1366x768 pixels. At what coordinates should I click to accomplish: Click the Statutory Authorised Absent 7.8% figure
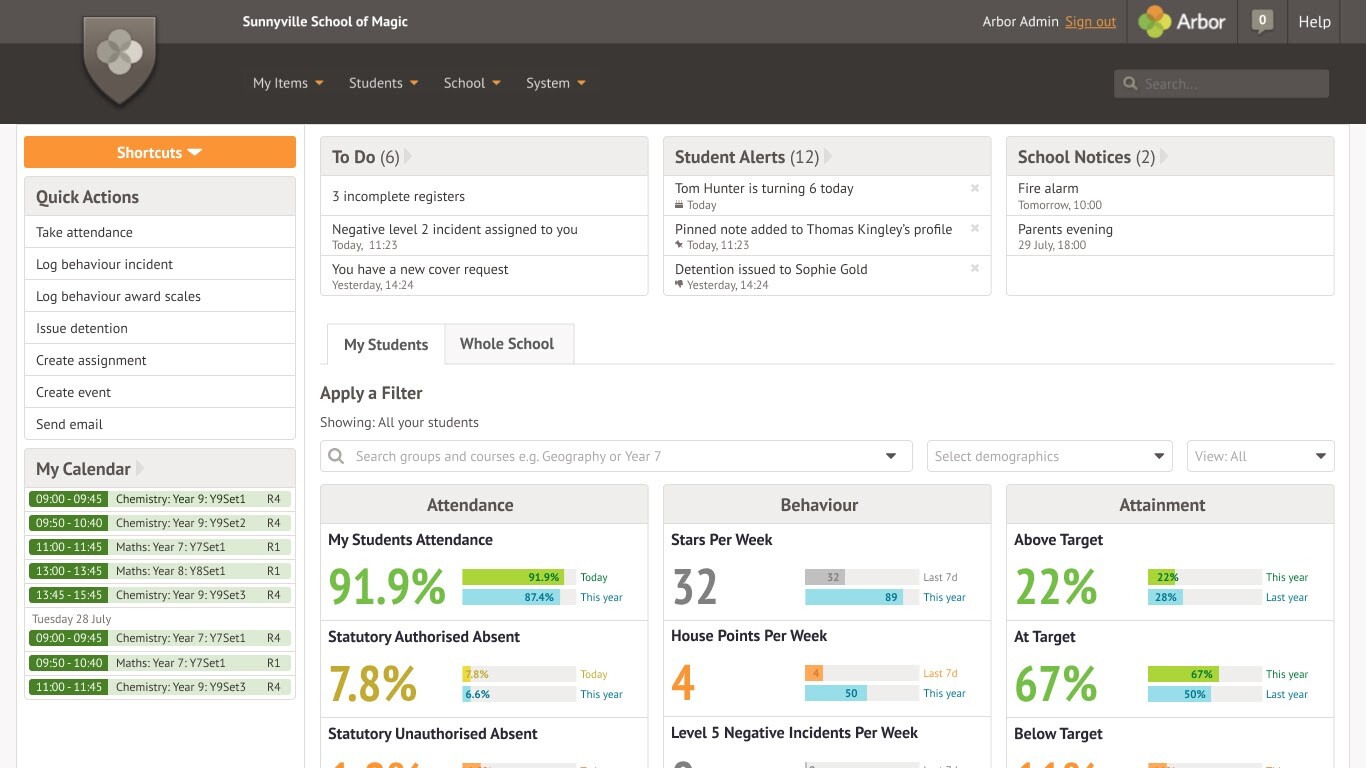point(372,684)
